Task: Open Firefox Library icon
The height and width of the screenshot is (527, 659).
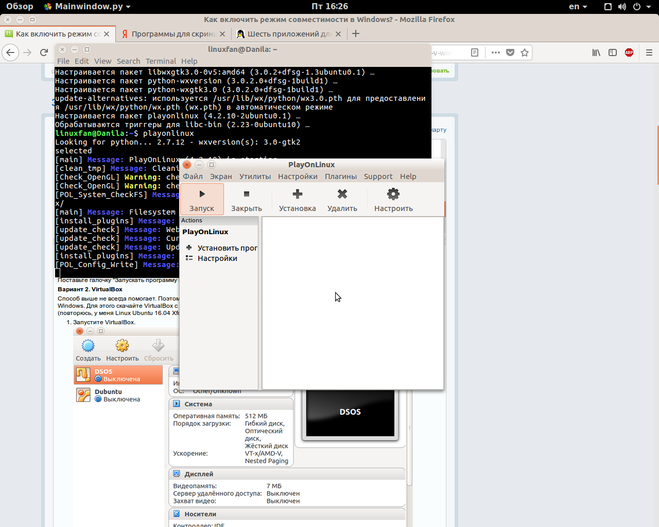Action: click(x=596, y=53)
